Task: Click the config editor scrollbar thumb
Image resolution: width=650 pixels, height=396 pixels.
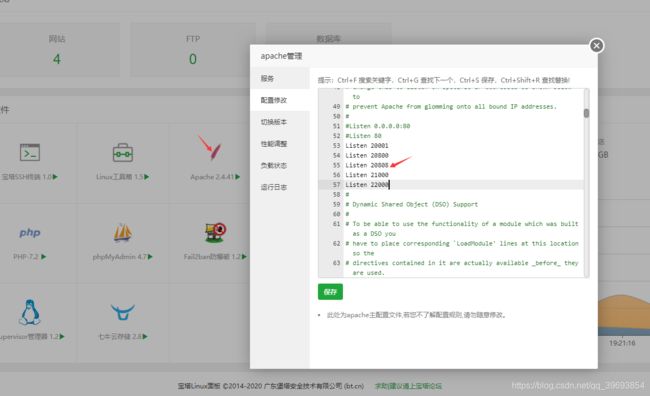Action: point(586,113)
